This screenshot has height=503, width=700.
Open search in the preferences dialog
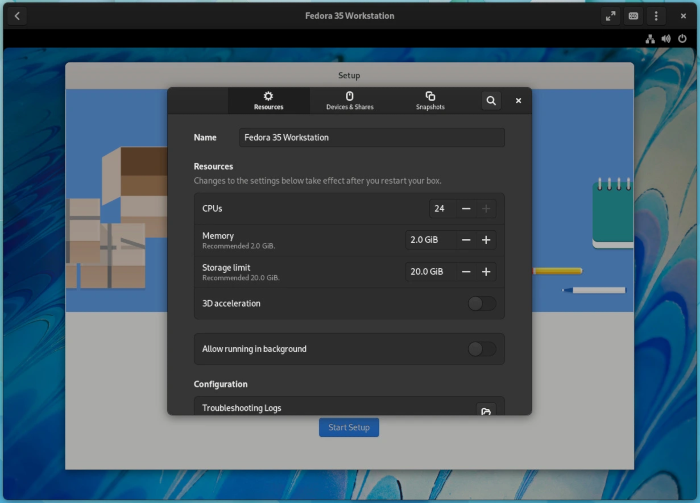490,101
